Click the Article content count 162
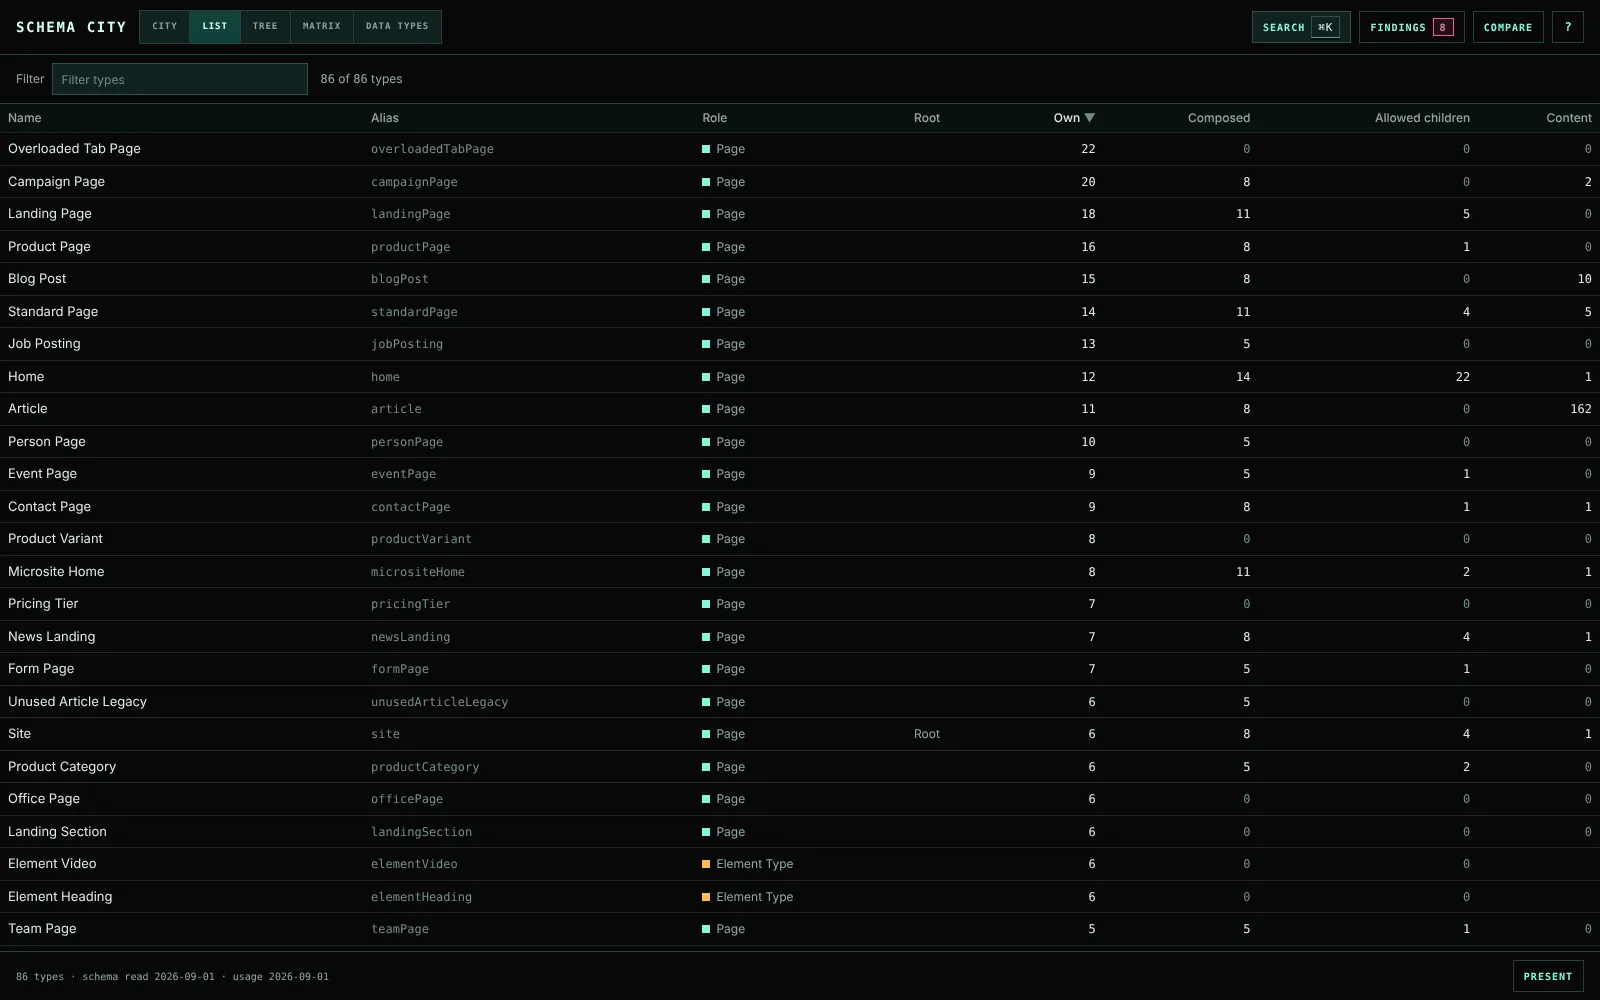This screenshot has height=1000, width=1600. click(x=1581, y=409)
